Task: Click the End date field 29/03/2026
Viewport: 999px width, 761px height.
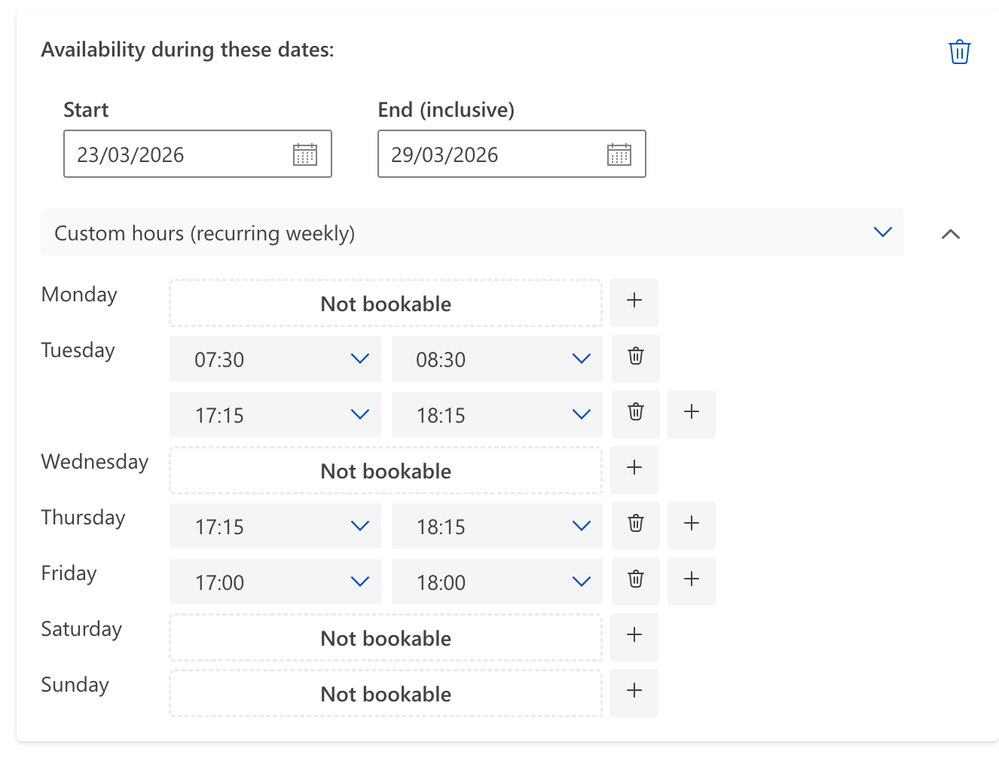Action: pyautogui.click(x=490, y=155)
